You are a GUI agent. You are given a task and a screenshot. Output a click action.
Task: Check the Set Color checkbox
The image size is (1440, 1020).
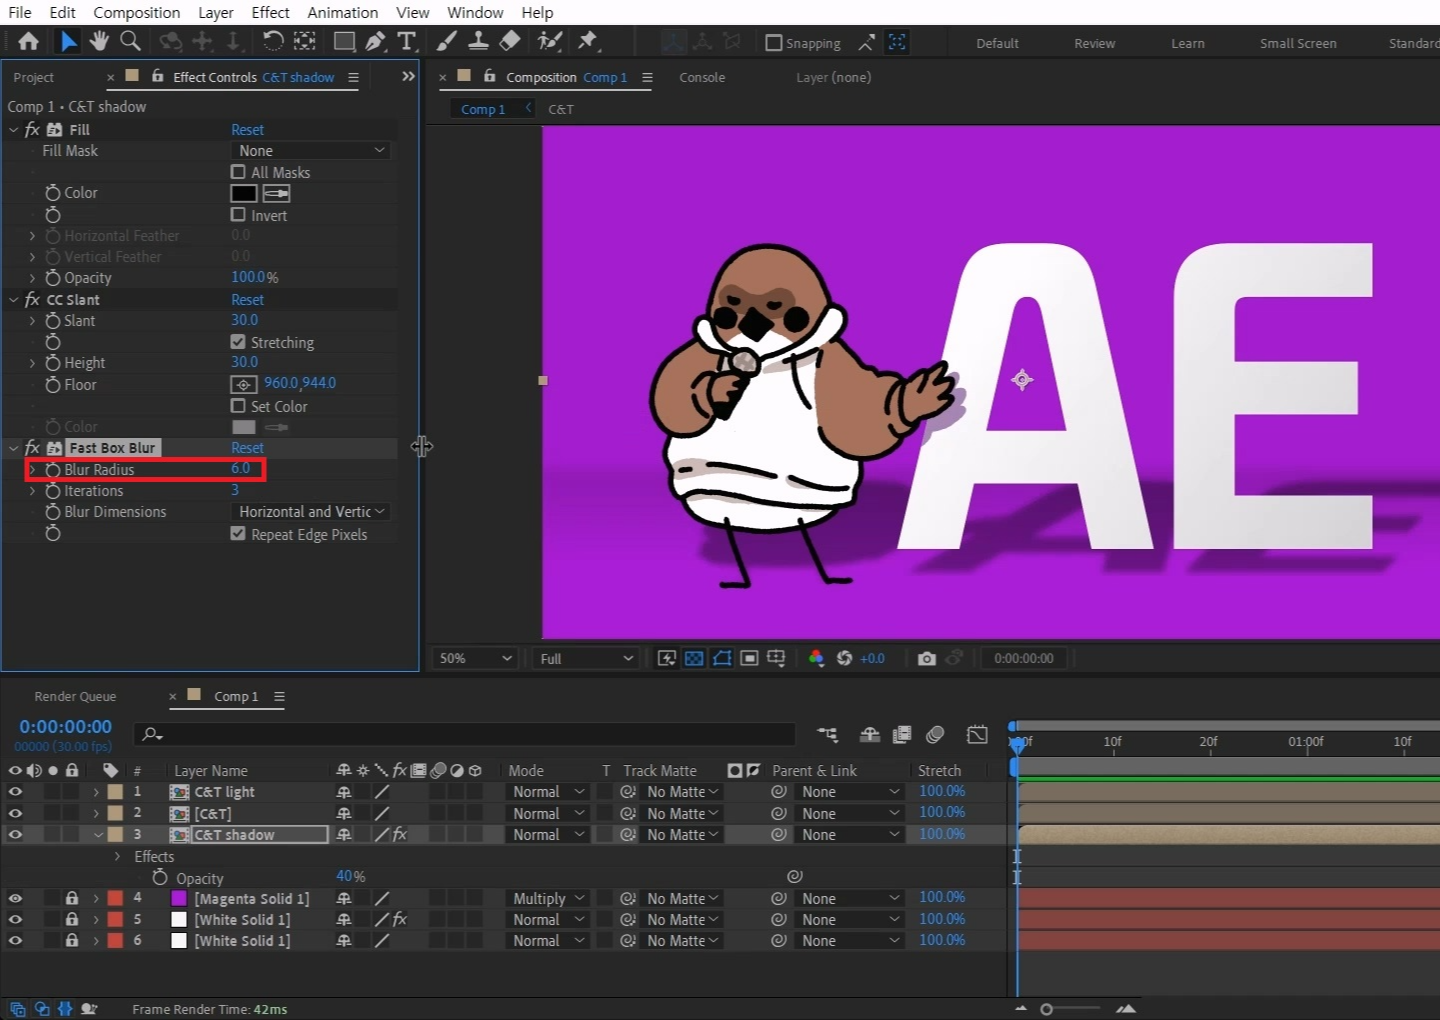click(x=238, y=406)
